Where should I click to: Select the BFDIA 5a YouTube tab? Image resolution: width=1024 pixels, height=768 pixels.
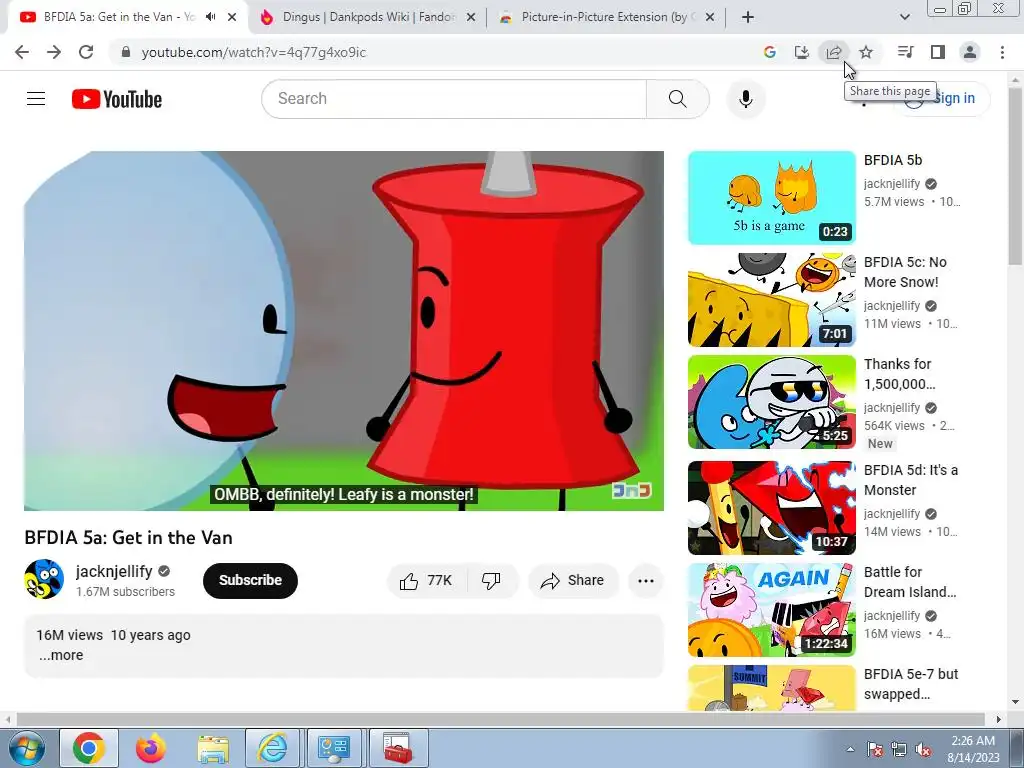pyautogui.click(x=119, y=17)
